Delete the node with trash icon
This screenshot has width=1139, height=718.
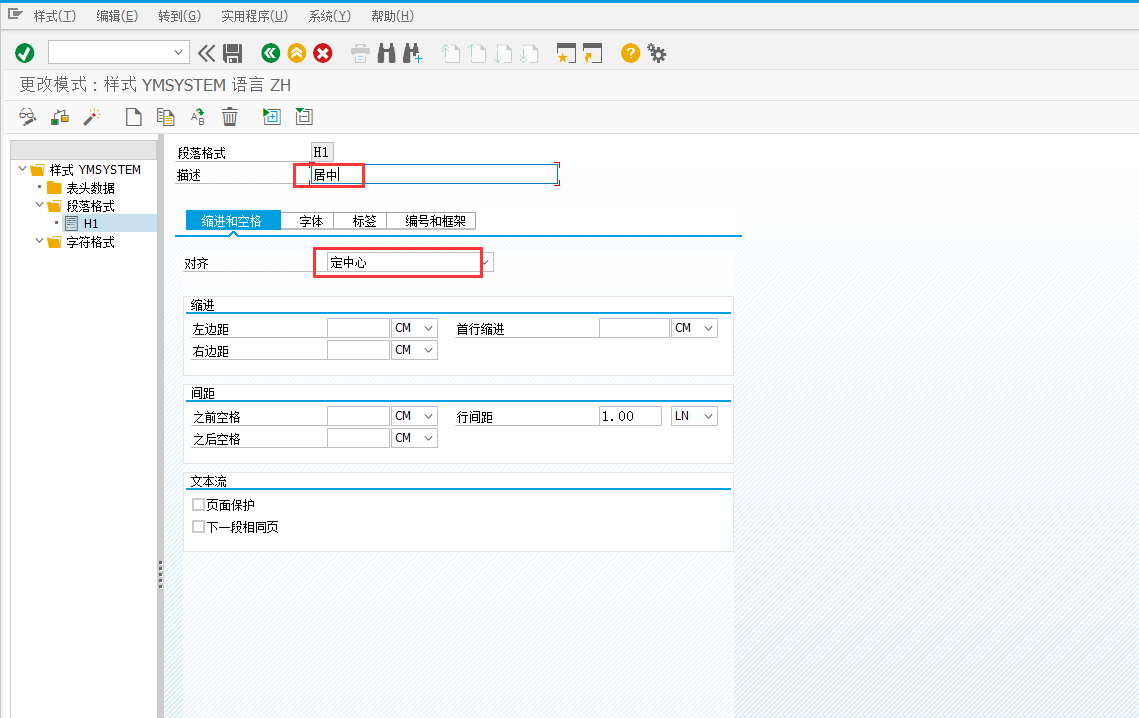point(229,117)
